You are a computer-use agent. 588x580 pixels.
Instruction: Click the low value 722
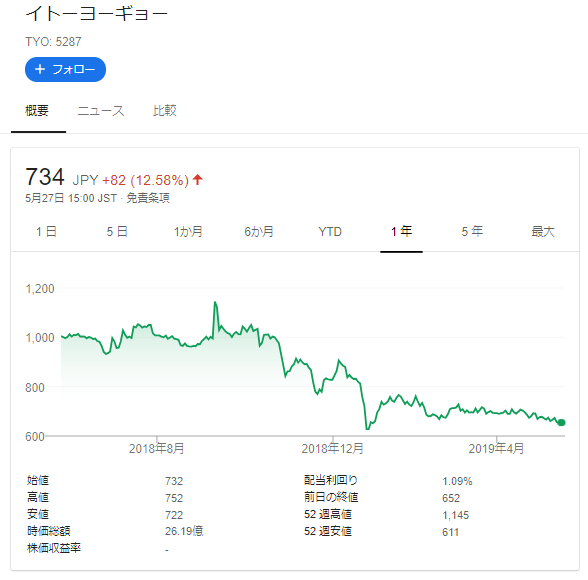coord(174,515)
